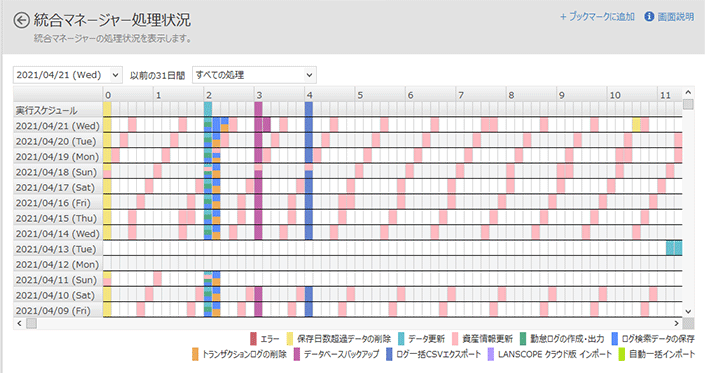Click the horizontal scrollbar left arrow
Image resolution: width=705 pixels, height=373 pixels.
[x=19, y=323]
